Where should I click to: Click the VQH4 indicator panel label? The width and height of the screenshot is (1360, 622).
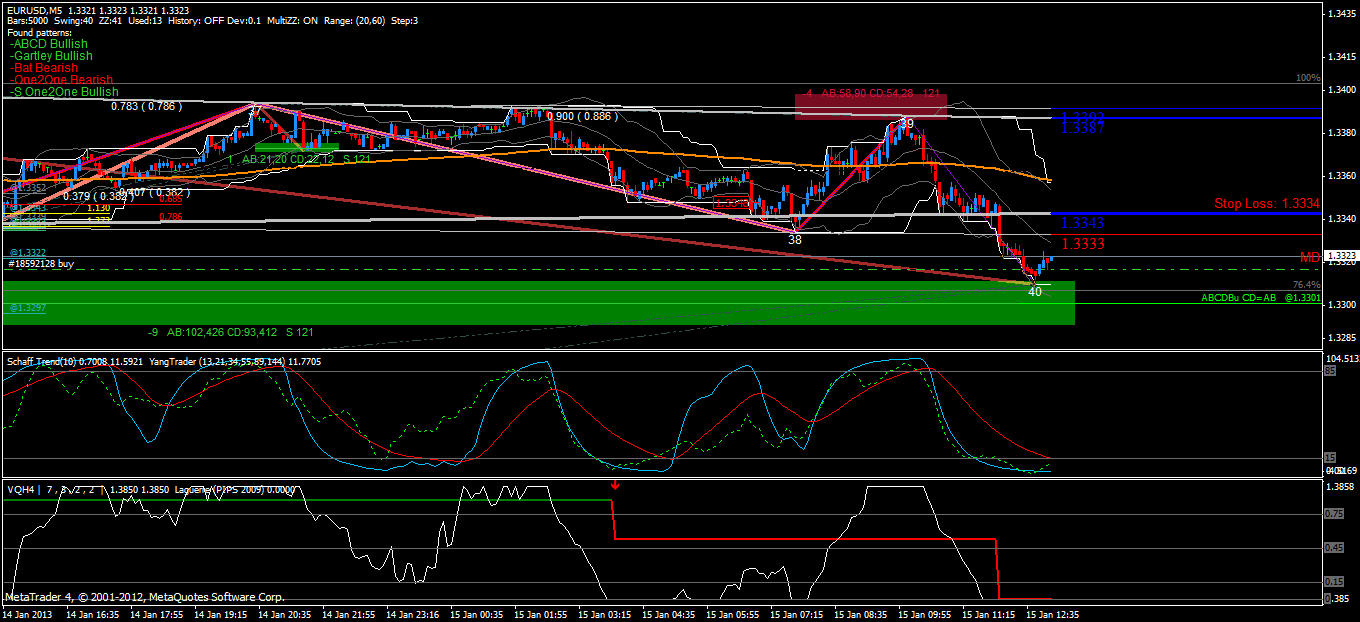tap(20, 489)
